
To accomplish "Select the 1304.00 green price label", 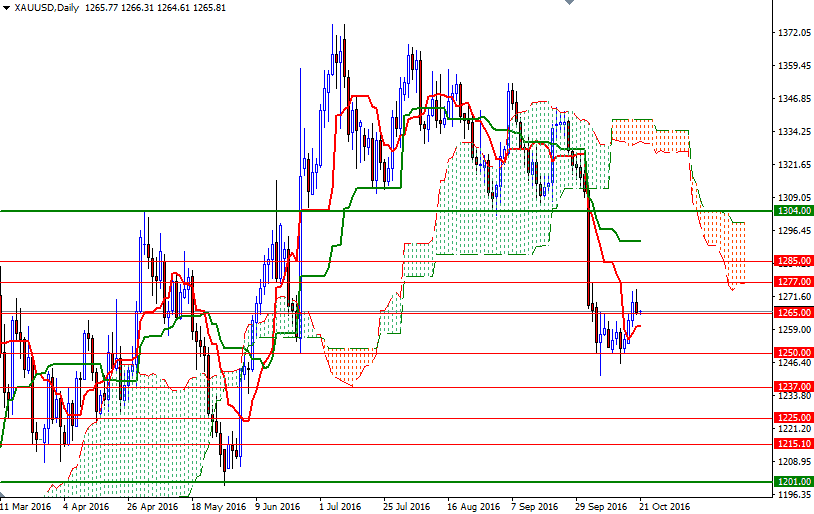I will tap(794, 211).
